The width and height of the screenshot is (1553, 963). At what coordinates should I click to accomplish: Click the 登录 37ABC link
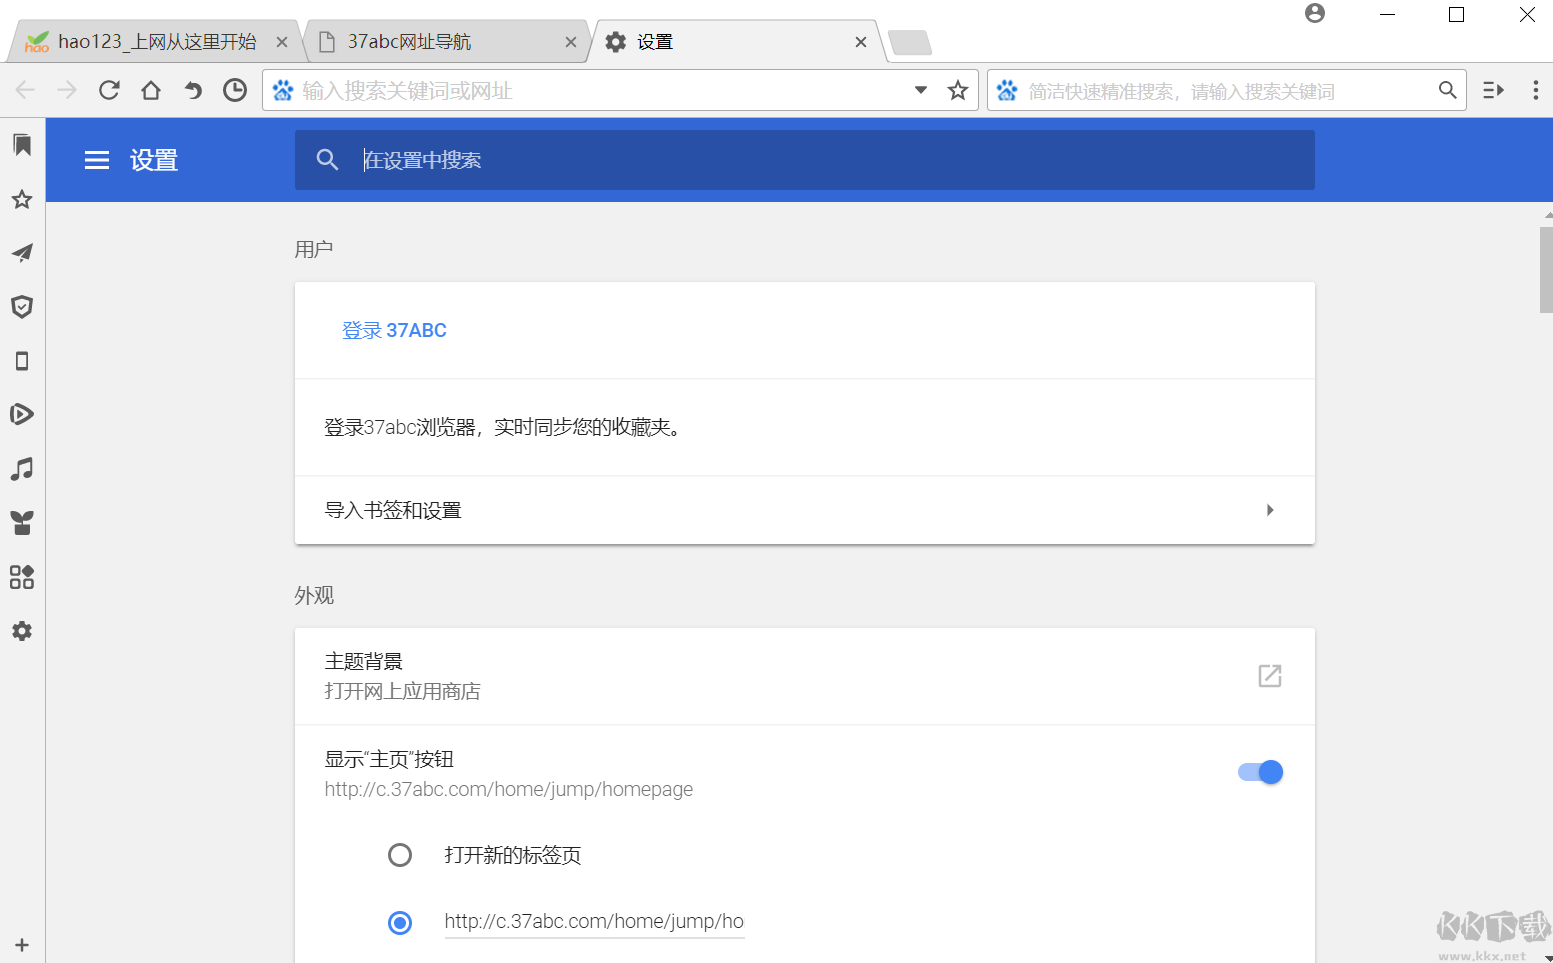pyautogui.click(x=394, y=330)
